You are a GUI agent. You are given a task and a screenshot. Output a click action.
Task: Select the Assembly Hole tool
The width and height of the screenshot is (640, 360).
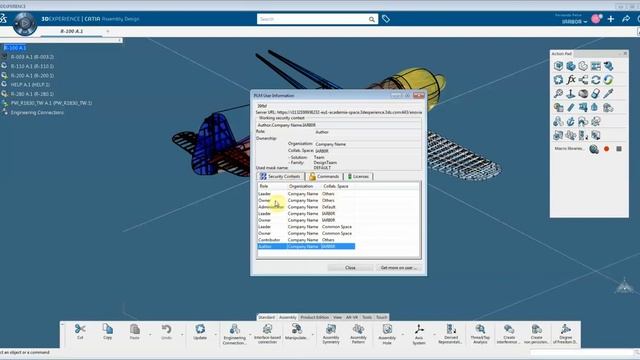click(387, 334)
